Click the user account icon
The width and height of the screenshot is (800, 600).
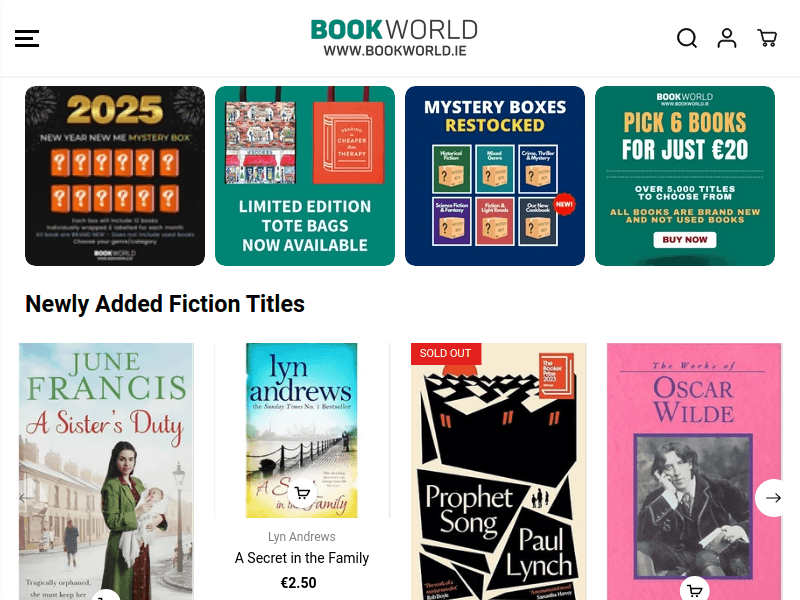[727, 38]
